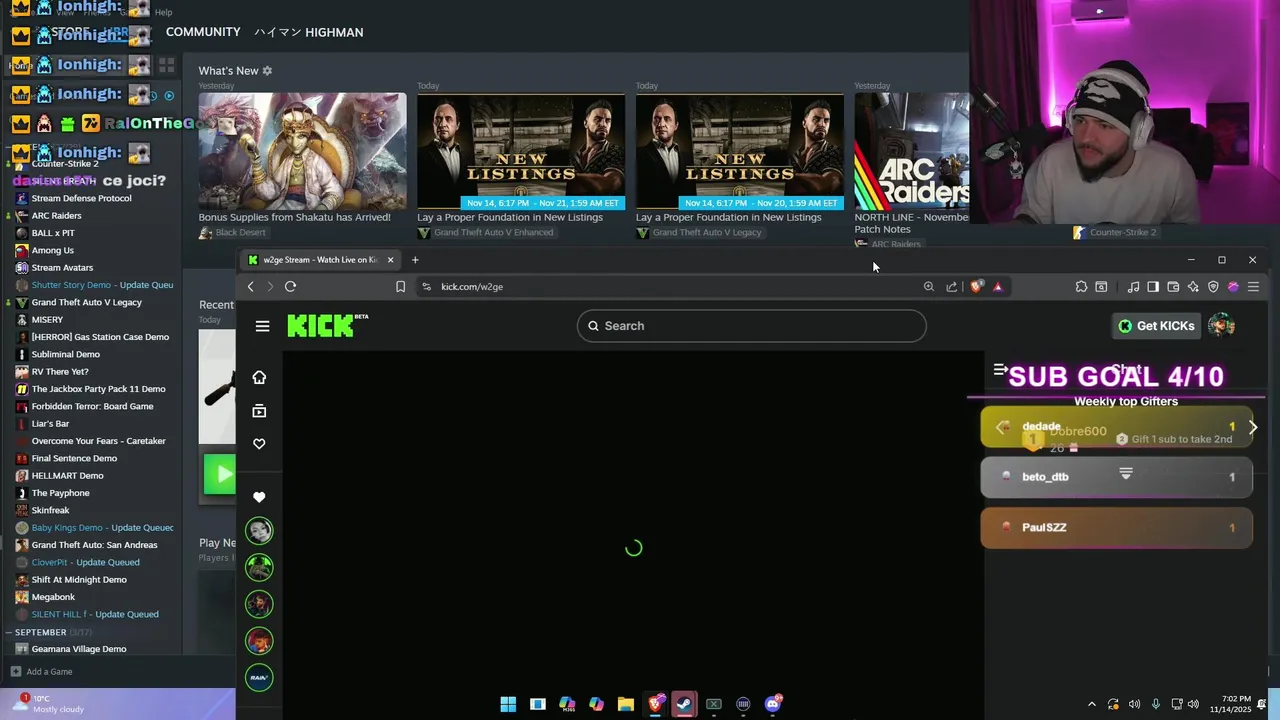The height and width of the screenshot is (720, 1280).
Task: Open the music note playlist icon
Action: coord(1133,287)
